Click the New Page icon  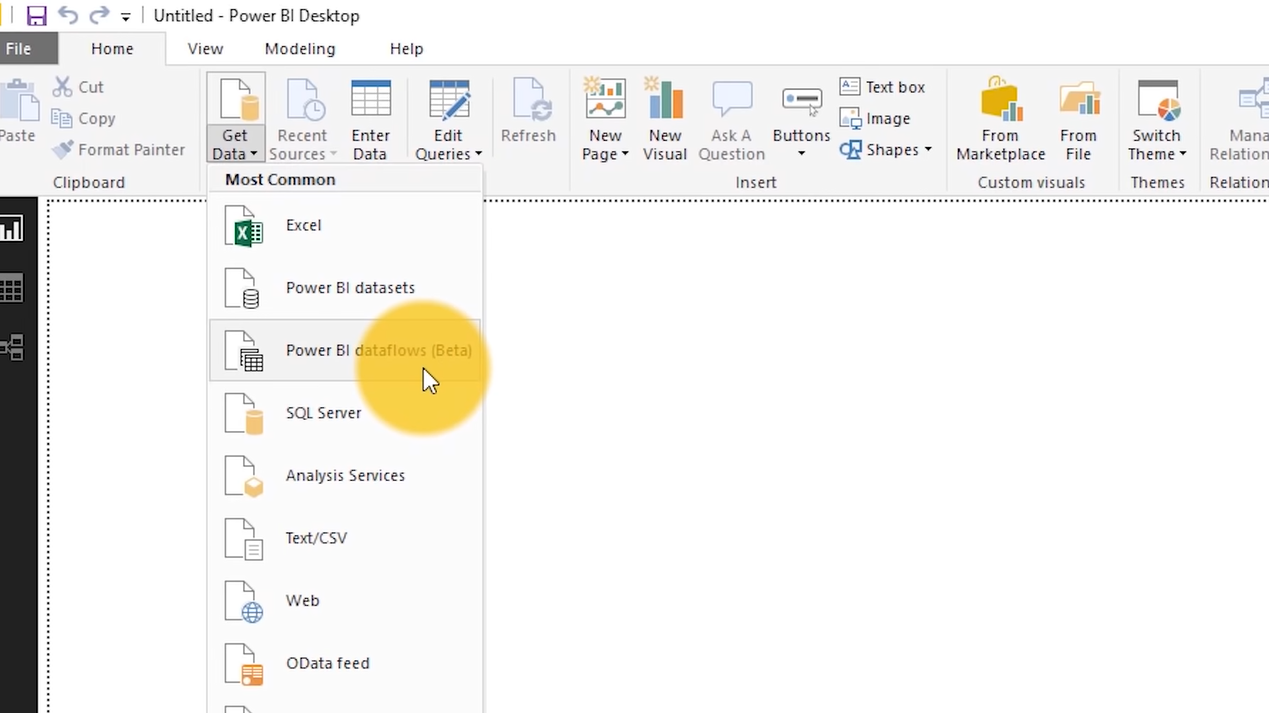(605, 100)
